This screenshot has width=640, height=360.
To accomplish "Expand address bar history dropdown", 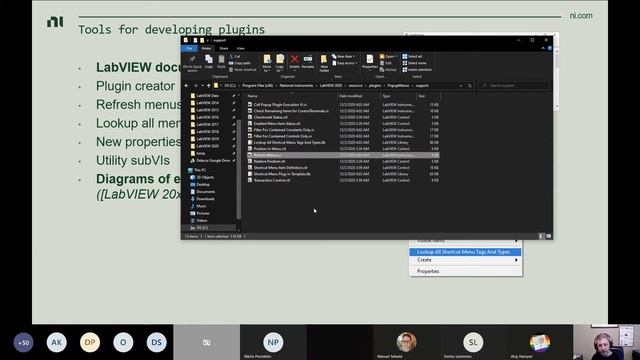I will 461,86.
